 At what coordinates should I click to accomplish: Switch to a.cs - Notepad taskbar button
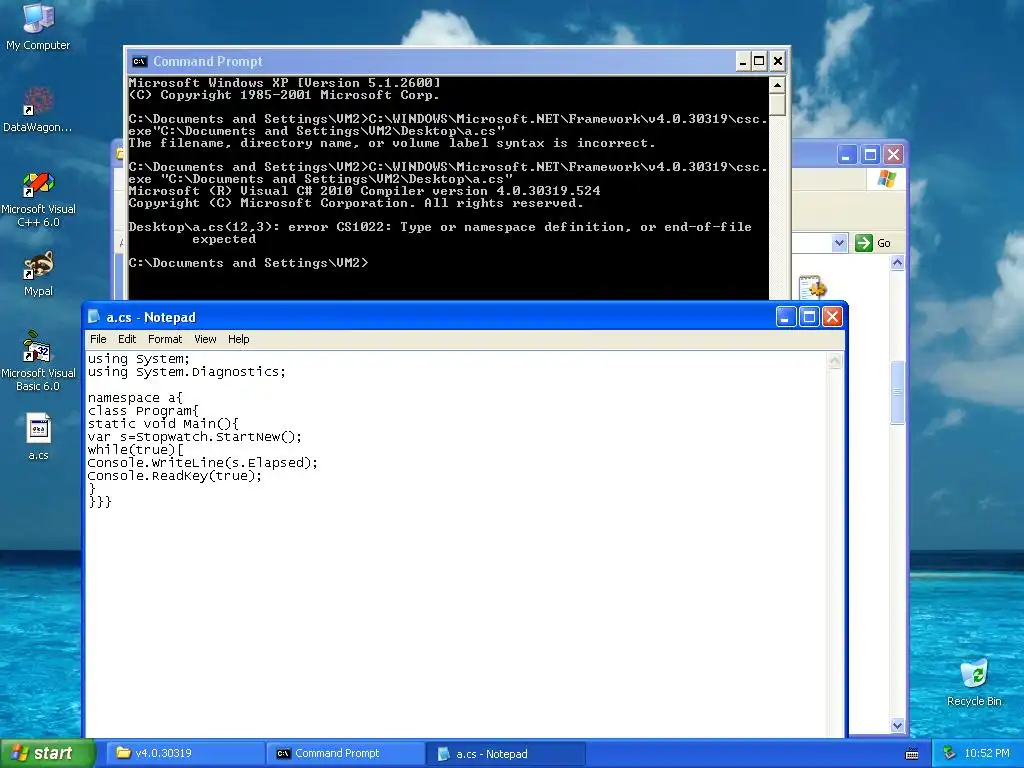(x=505, y=754)
